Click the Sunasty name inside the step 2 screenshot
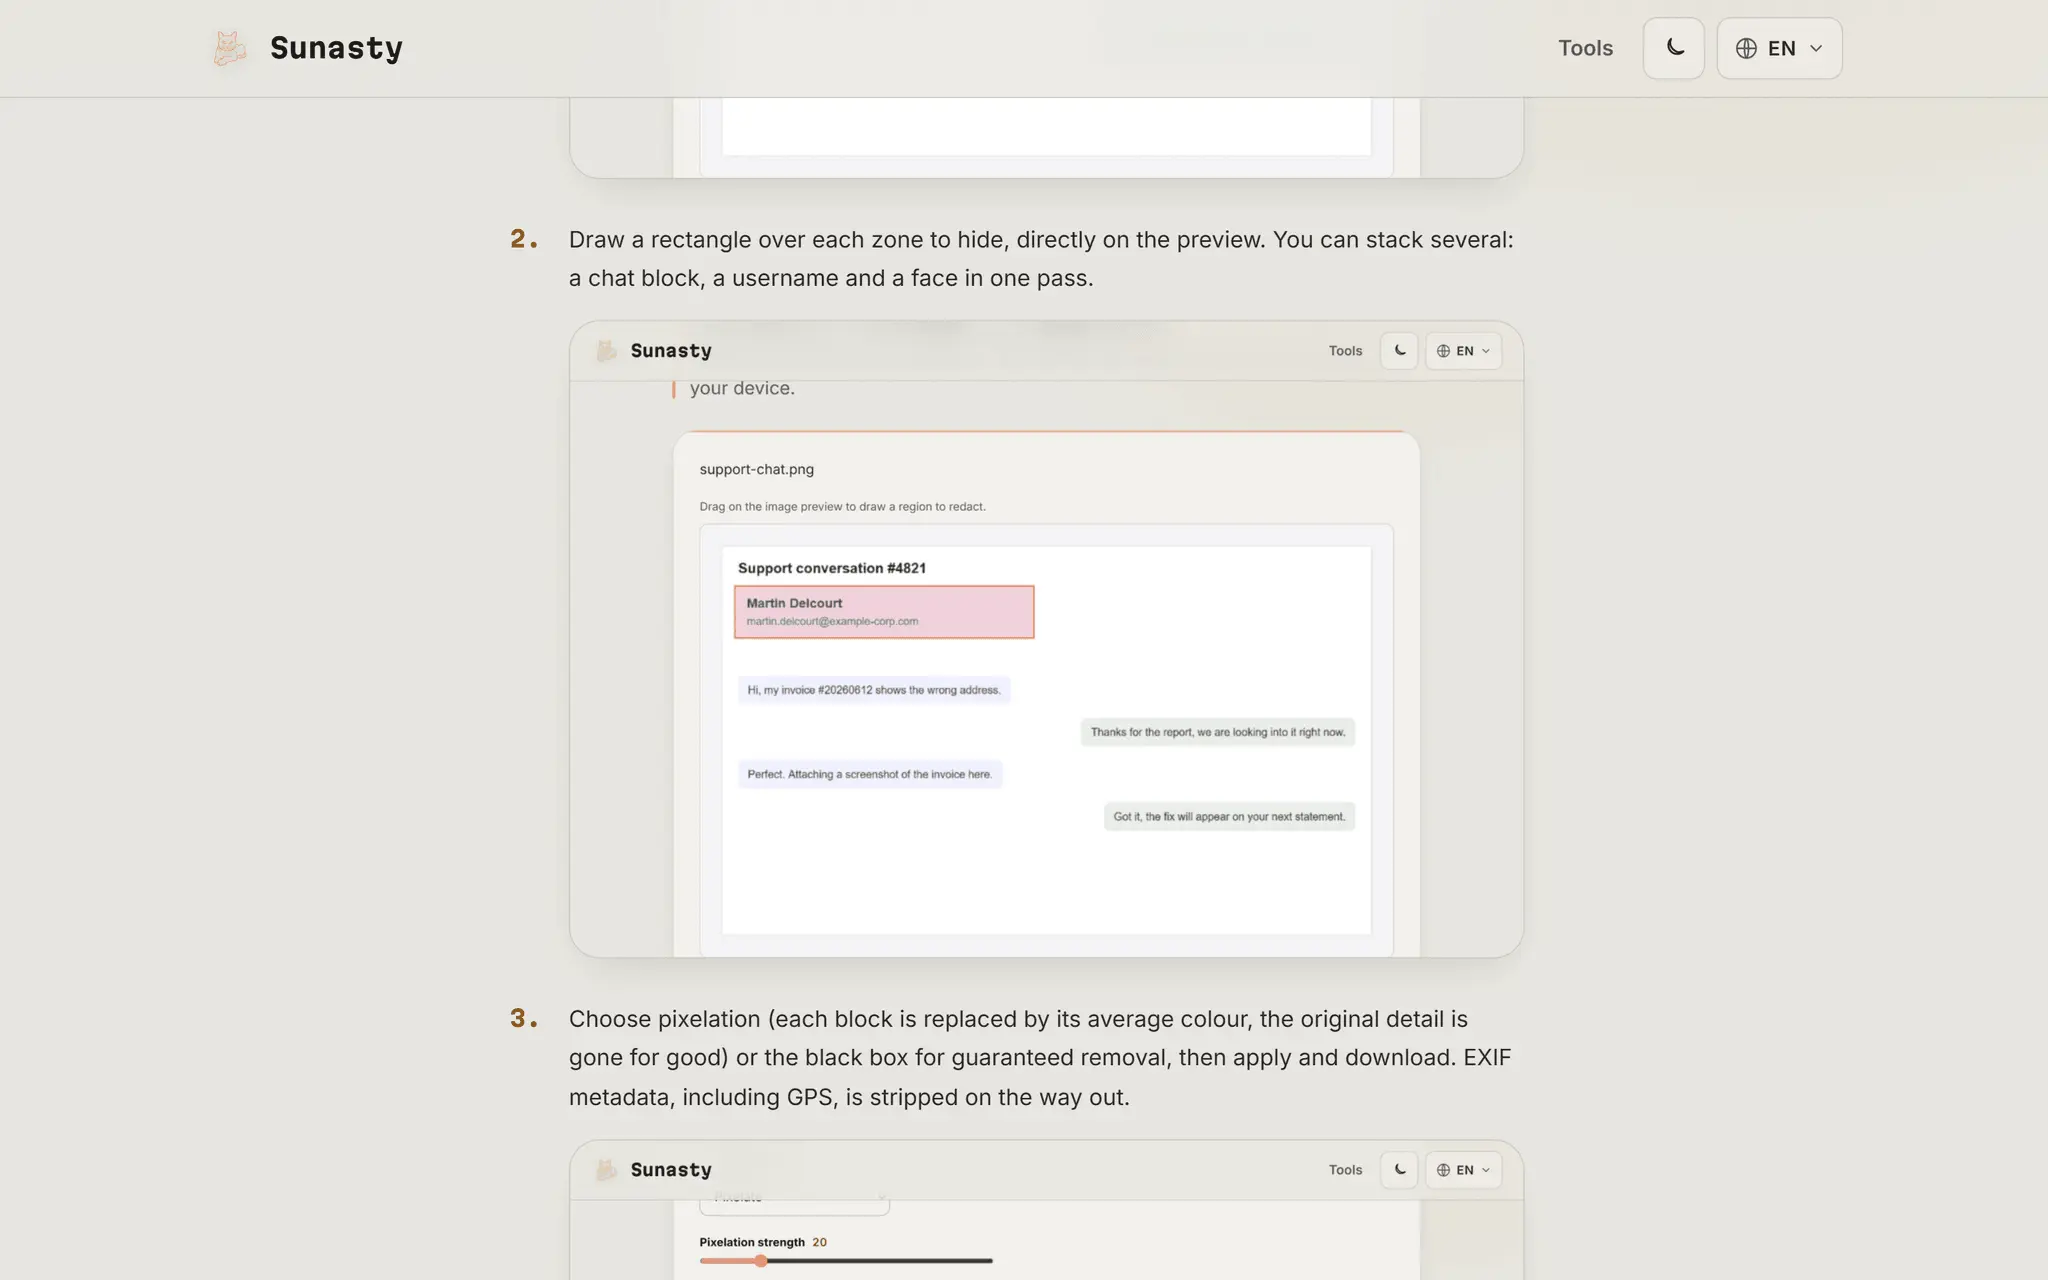The height and width of the screenshot is (1280, 2048). point(671,351)
